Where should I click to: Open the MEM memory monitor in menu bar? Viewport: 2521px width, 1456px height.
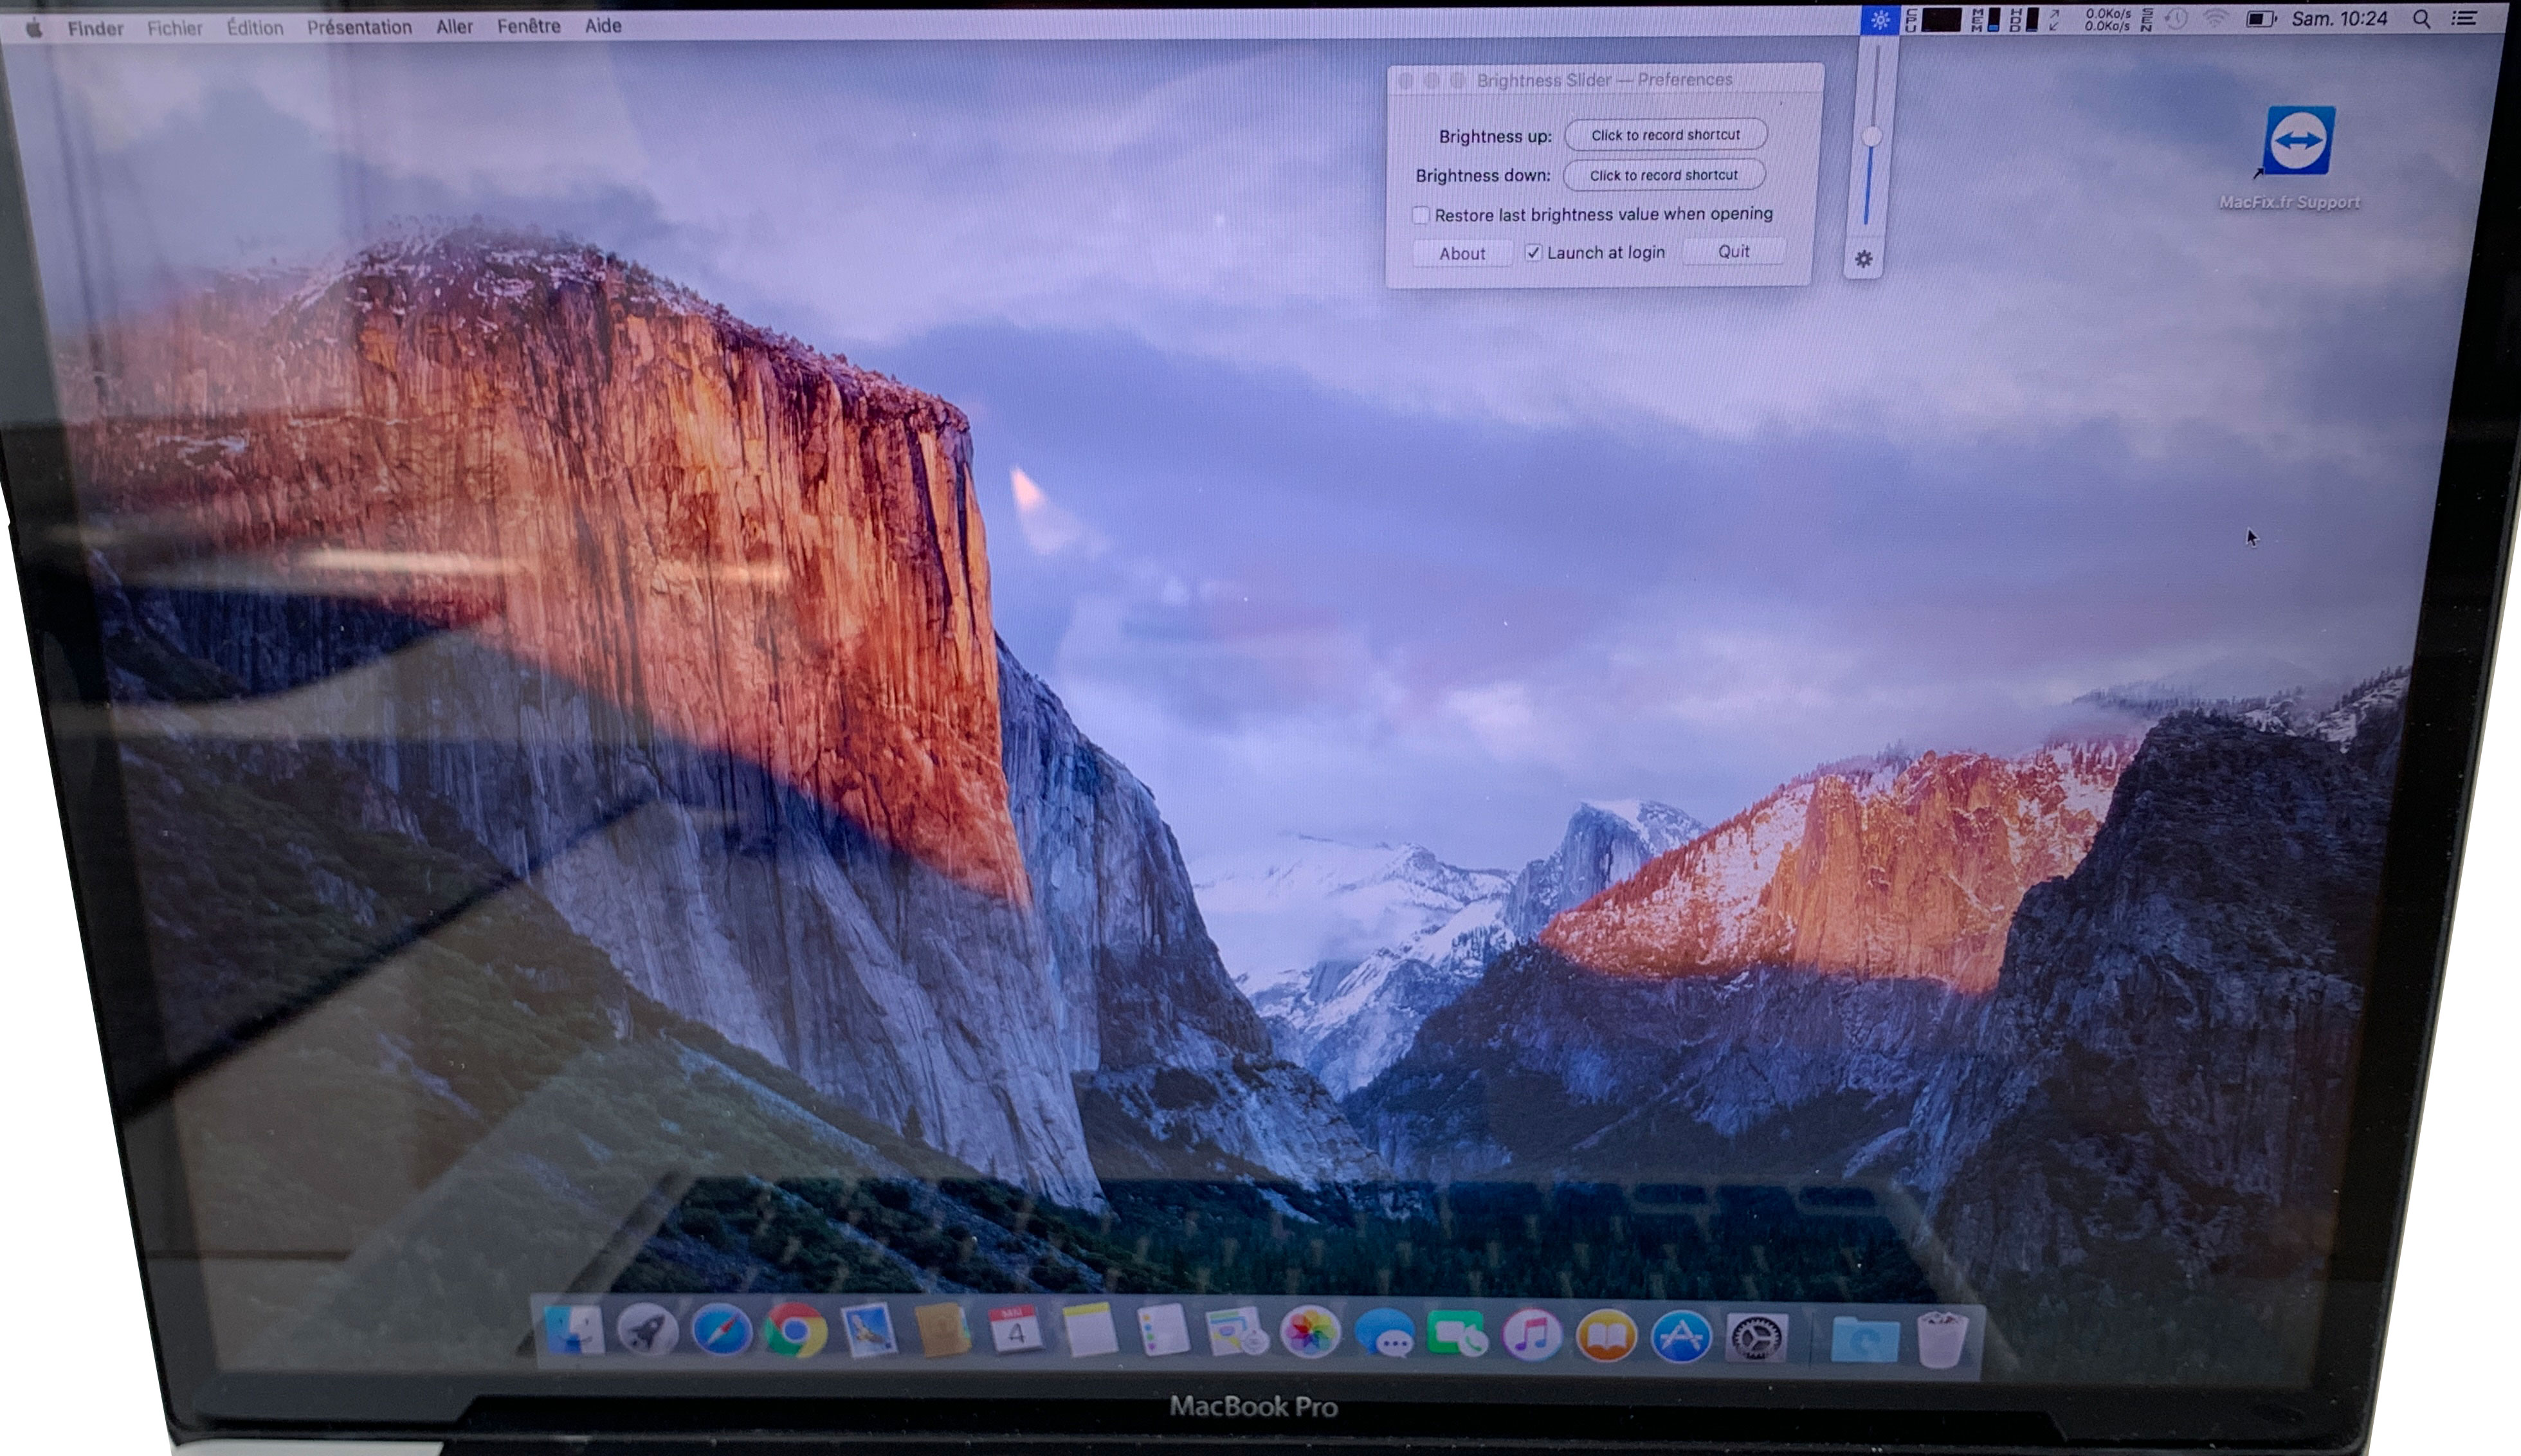(x=1985, y=20)
